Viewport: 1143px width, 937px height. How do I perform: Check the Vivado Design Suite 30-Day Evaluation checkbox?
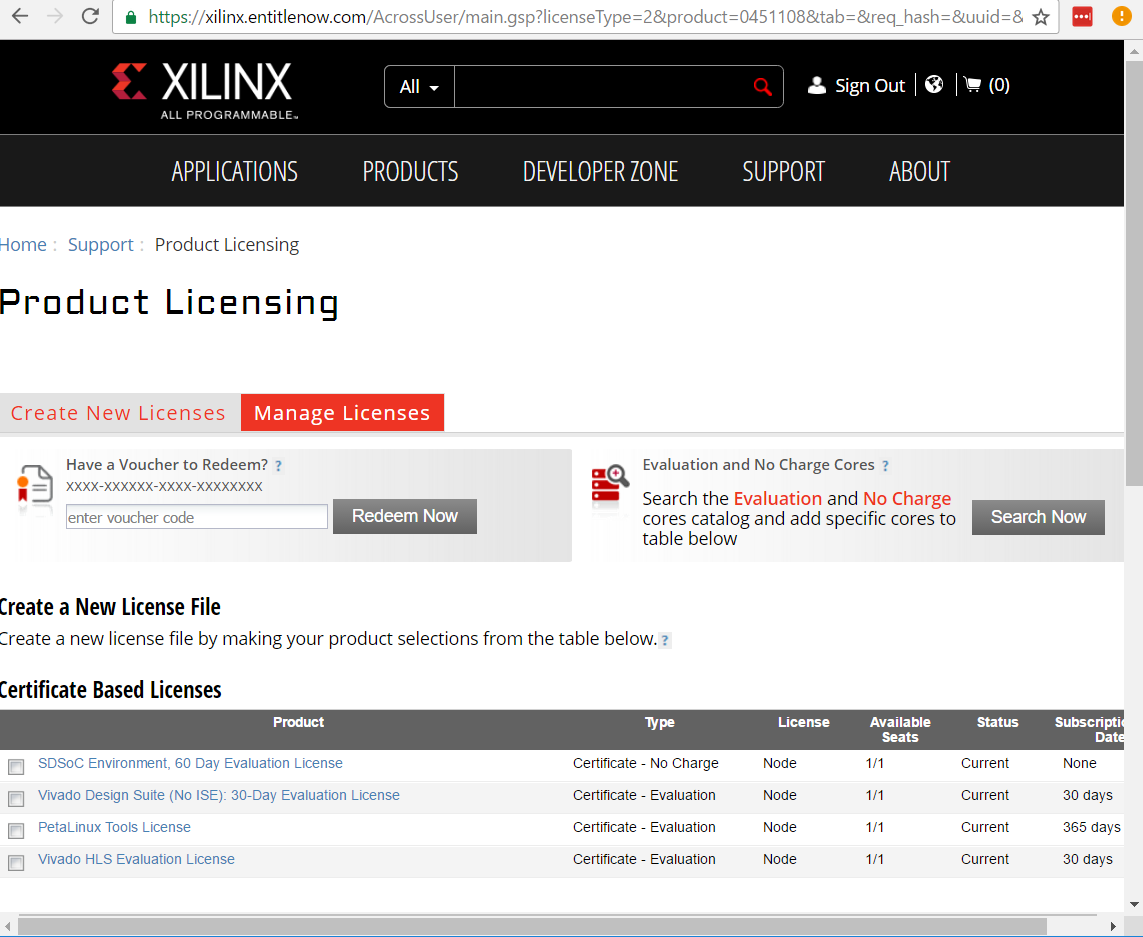(x=16, y=798)
